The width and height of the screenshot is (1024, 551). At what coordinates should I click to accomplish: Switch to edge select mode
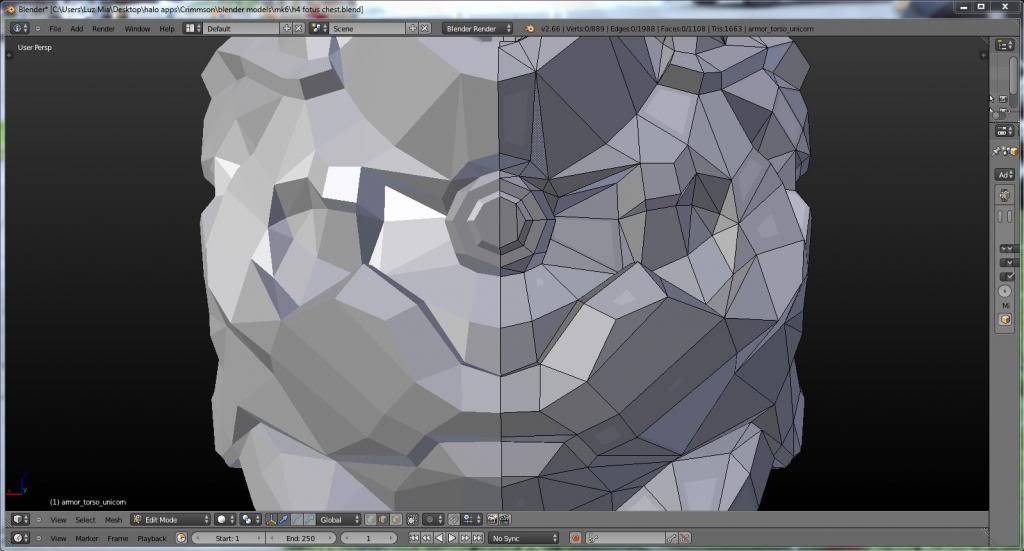[x=383, y=520]
